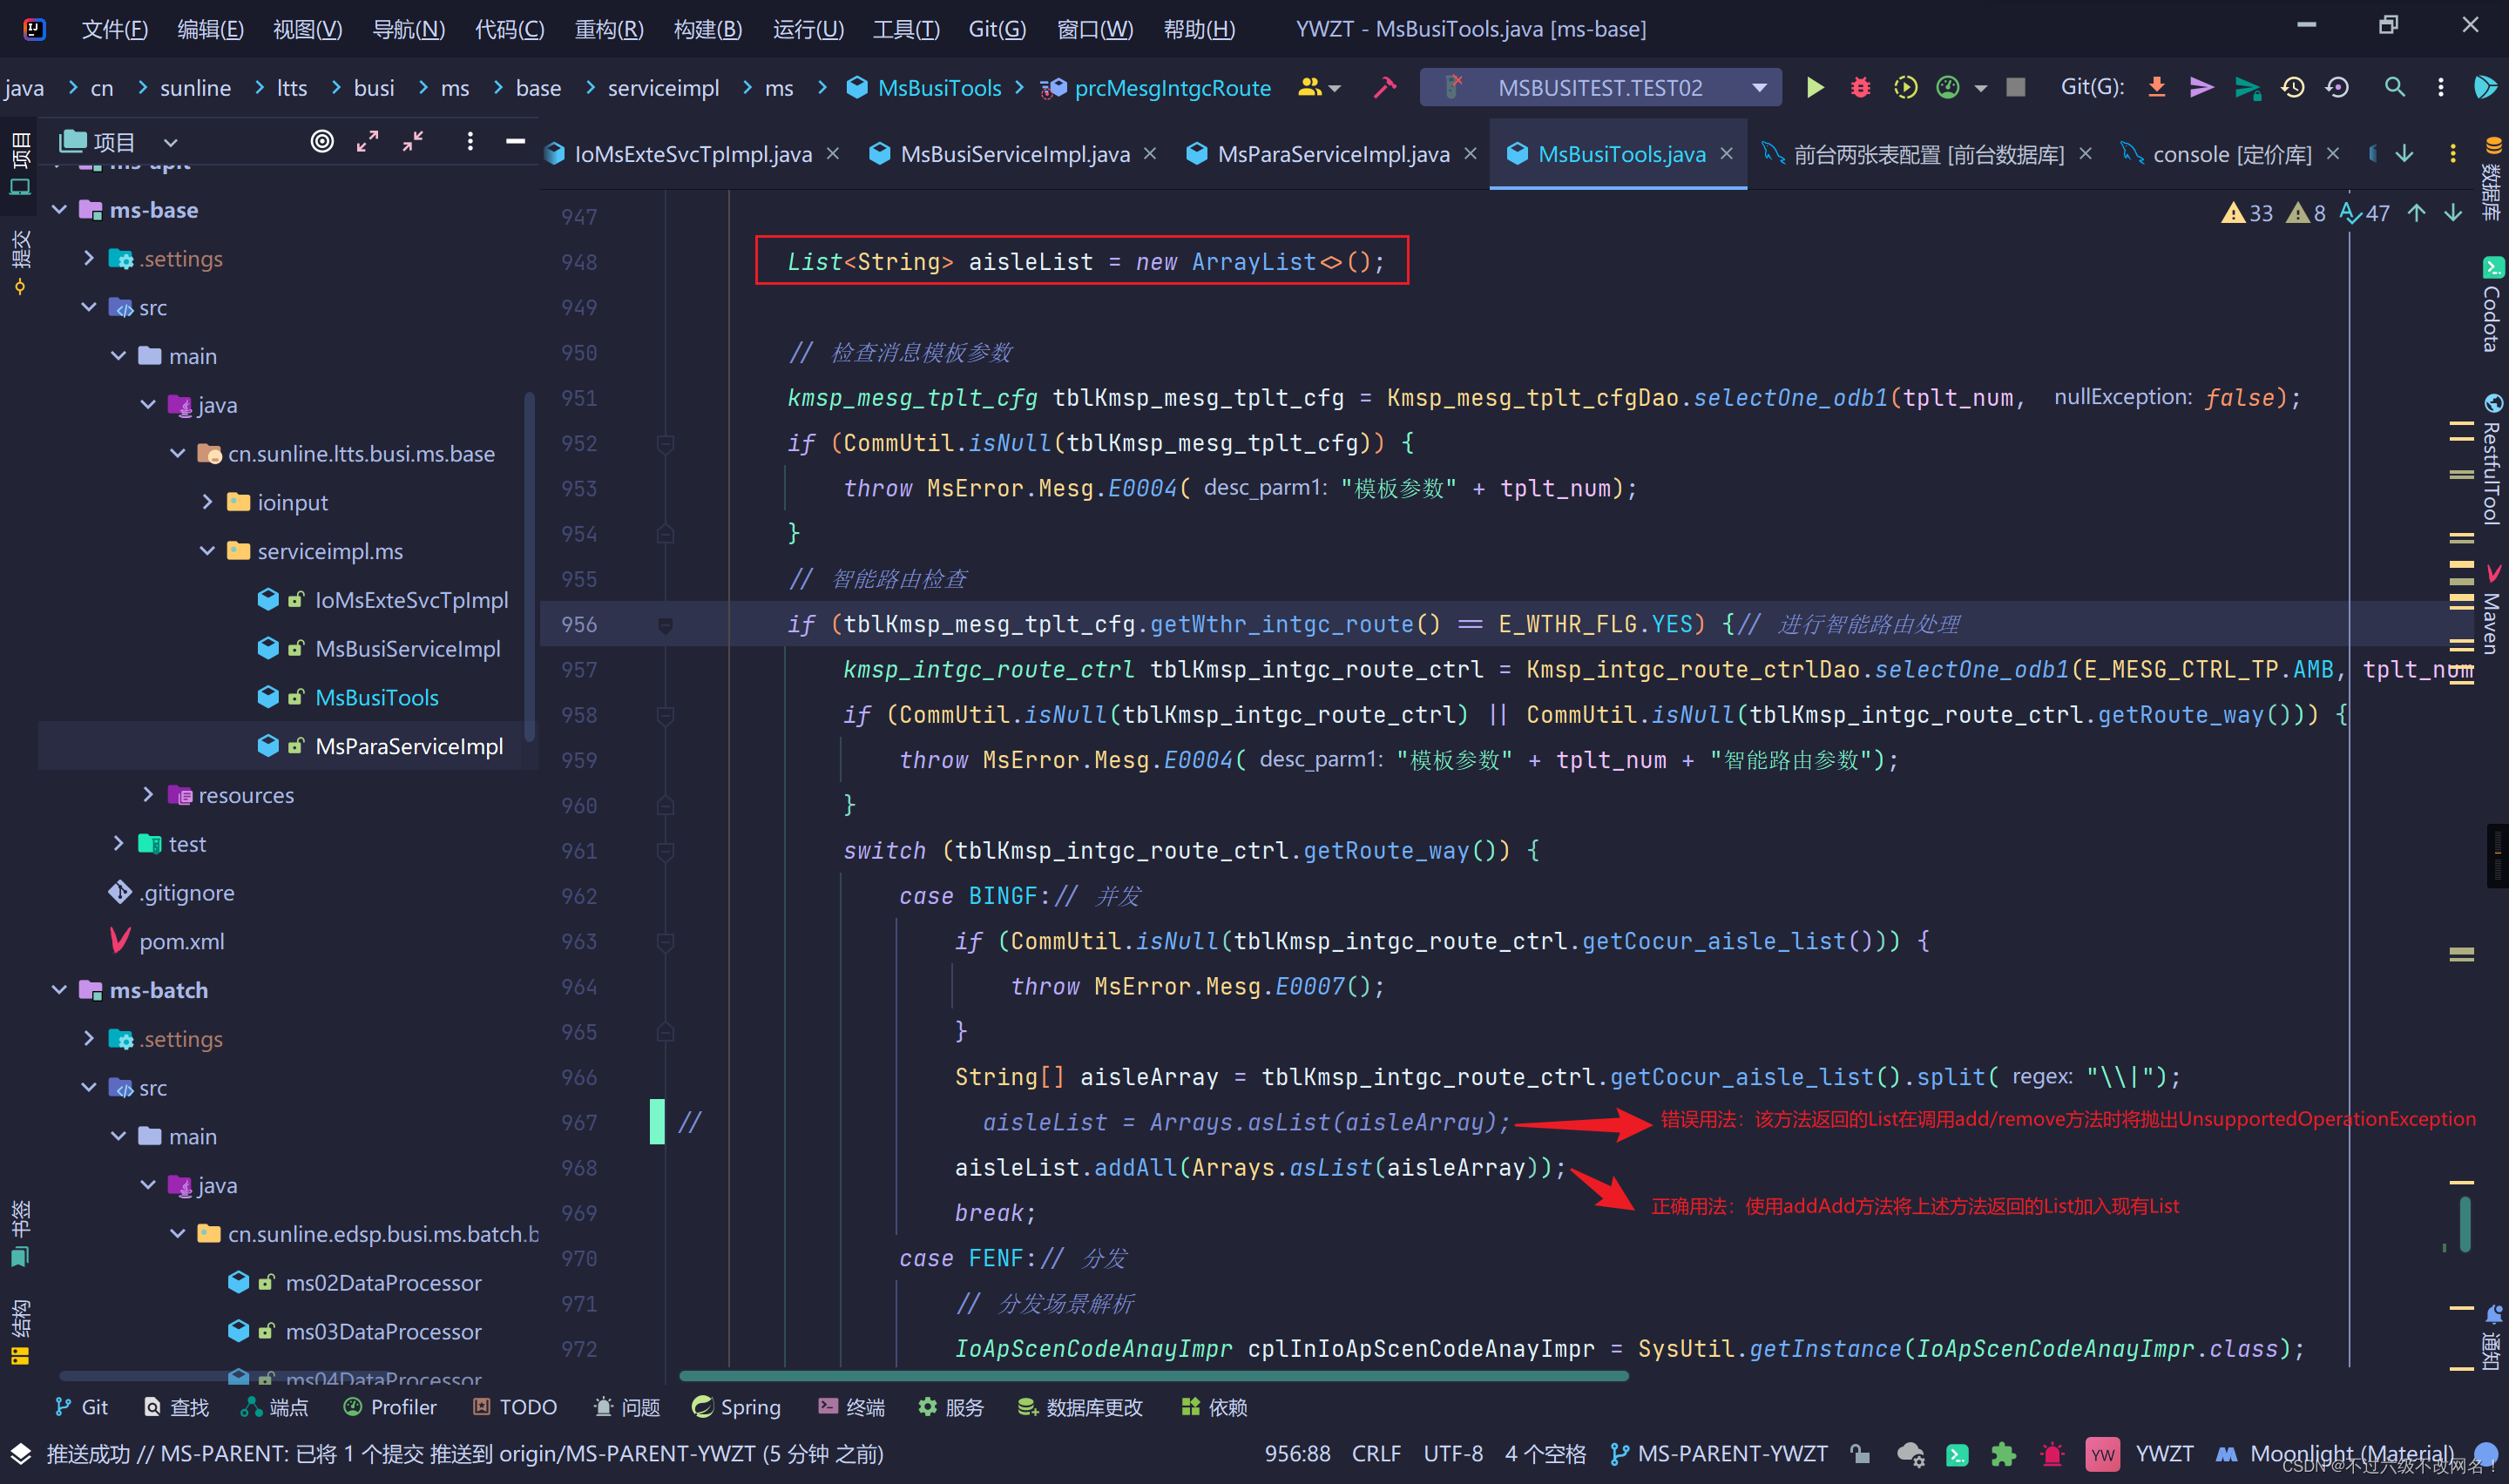Open the code-with-me users icon
The height and width of the screenshot is (1484, 2509).
click(1318, 88)
